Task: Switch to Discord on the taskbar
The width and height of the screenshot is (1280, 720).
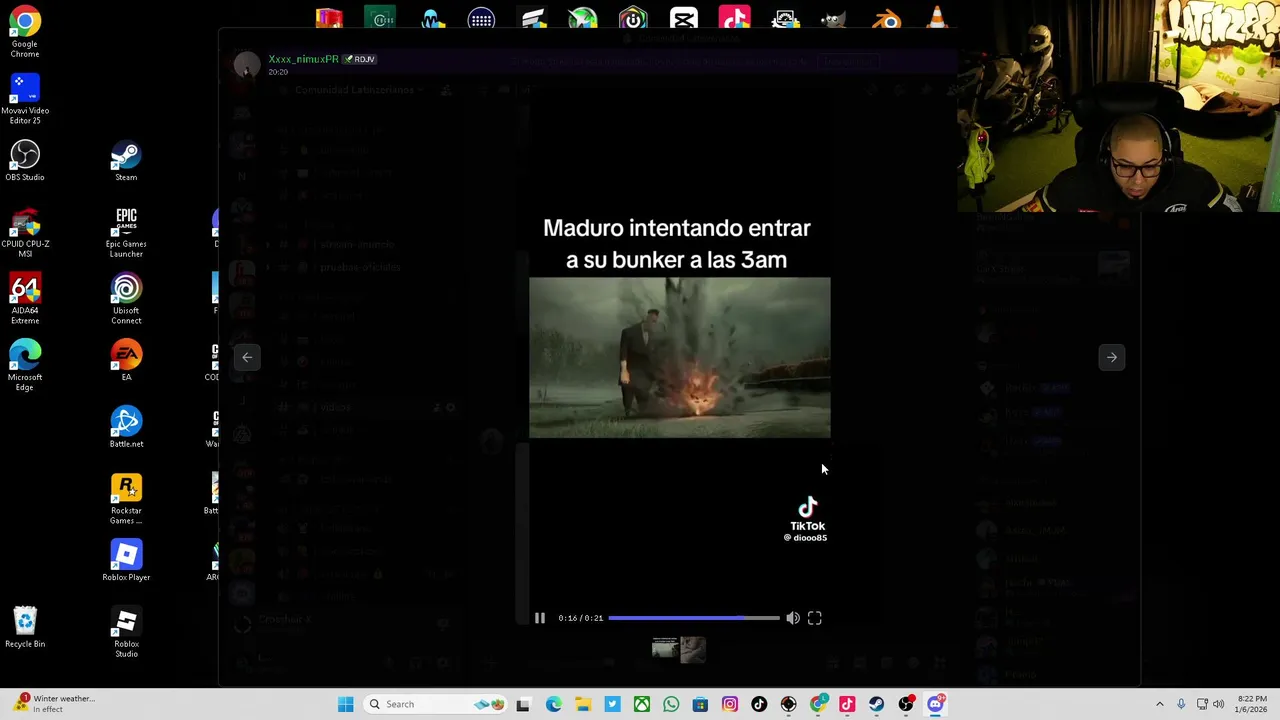Action: coord(935,704)
